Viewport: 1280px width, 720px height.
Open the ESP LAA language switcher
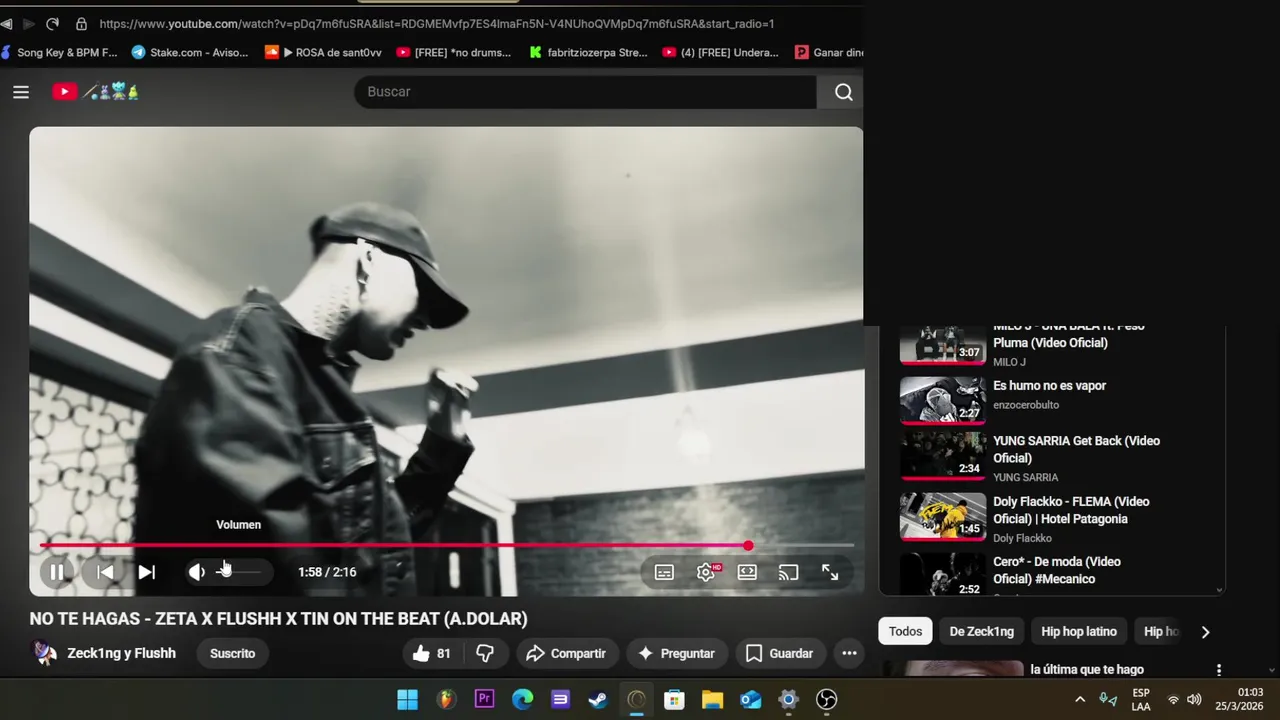[1141, 699]
